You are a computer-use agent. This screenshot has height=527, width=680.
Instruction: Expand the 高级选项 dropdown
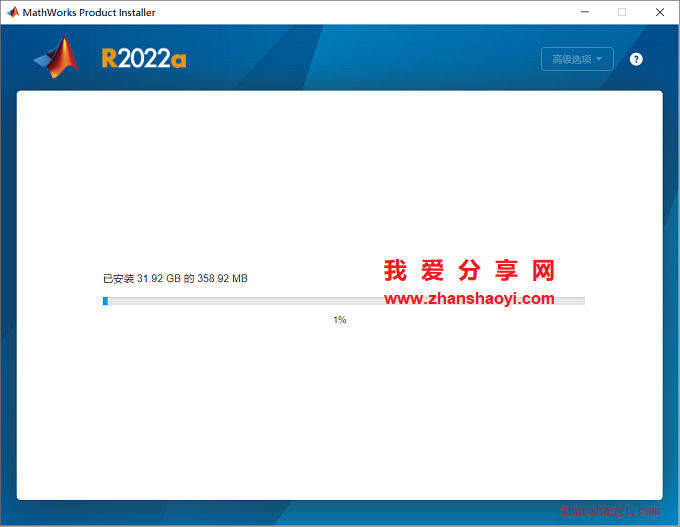pyautogui.click(x=577, y=59)
